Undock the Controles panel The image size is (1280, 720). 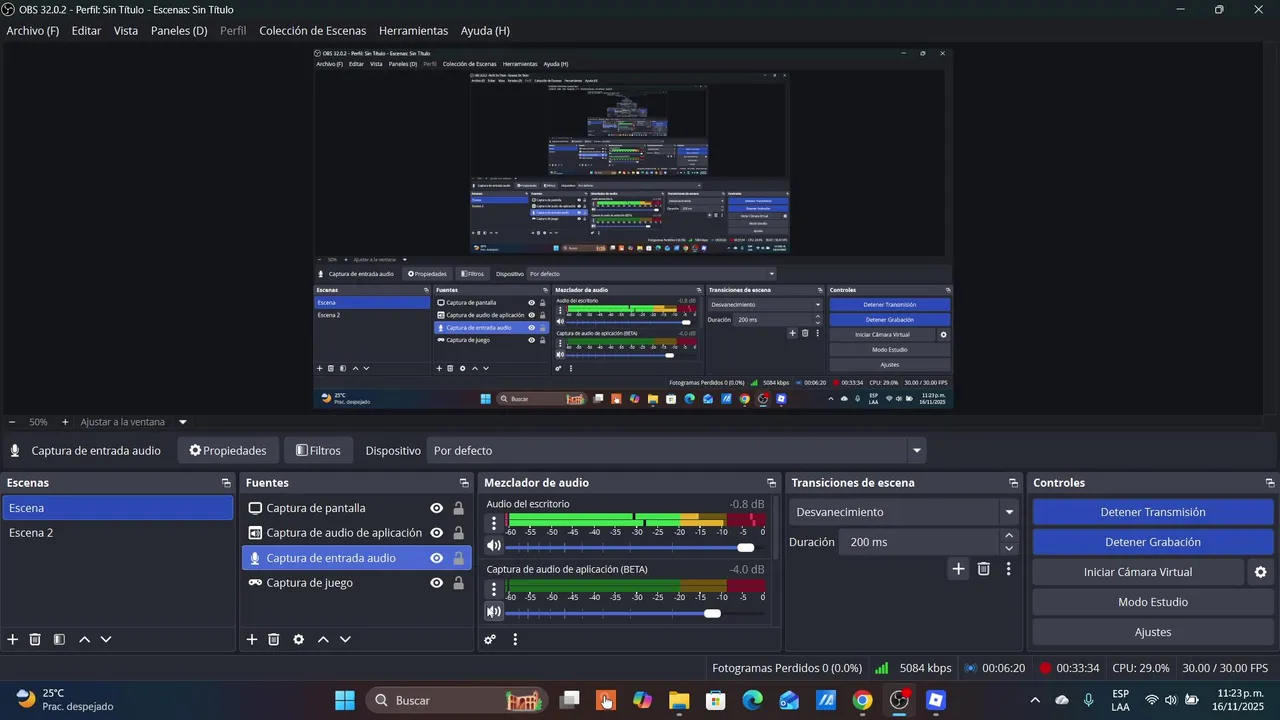pyautogui.click(x=1270, y=483)
